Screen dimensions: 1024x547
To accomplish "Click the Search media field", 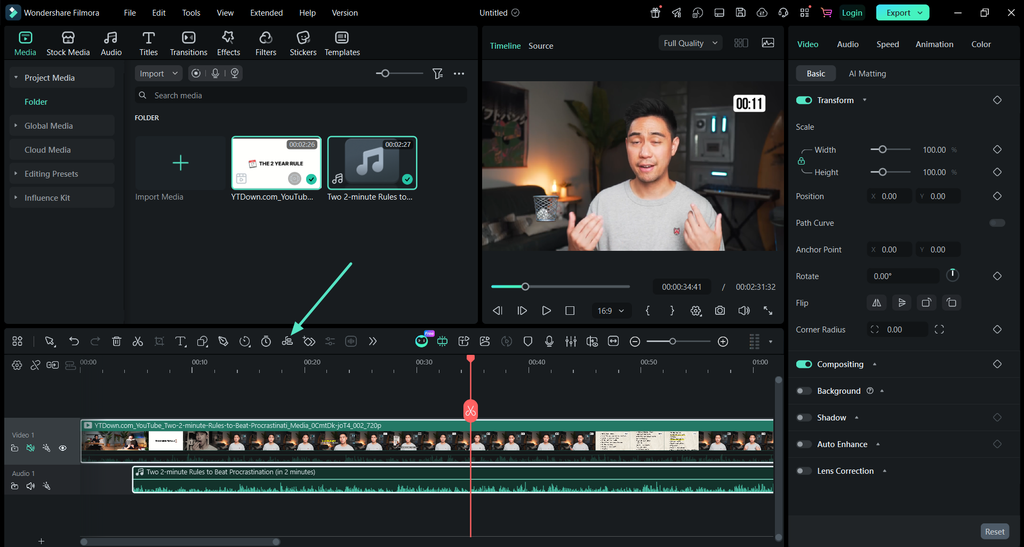I will pyautogui.click(x=301, y=95).
